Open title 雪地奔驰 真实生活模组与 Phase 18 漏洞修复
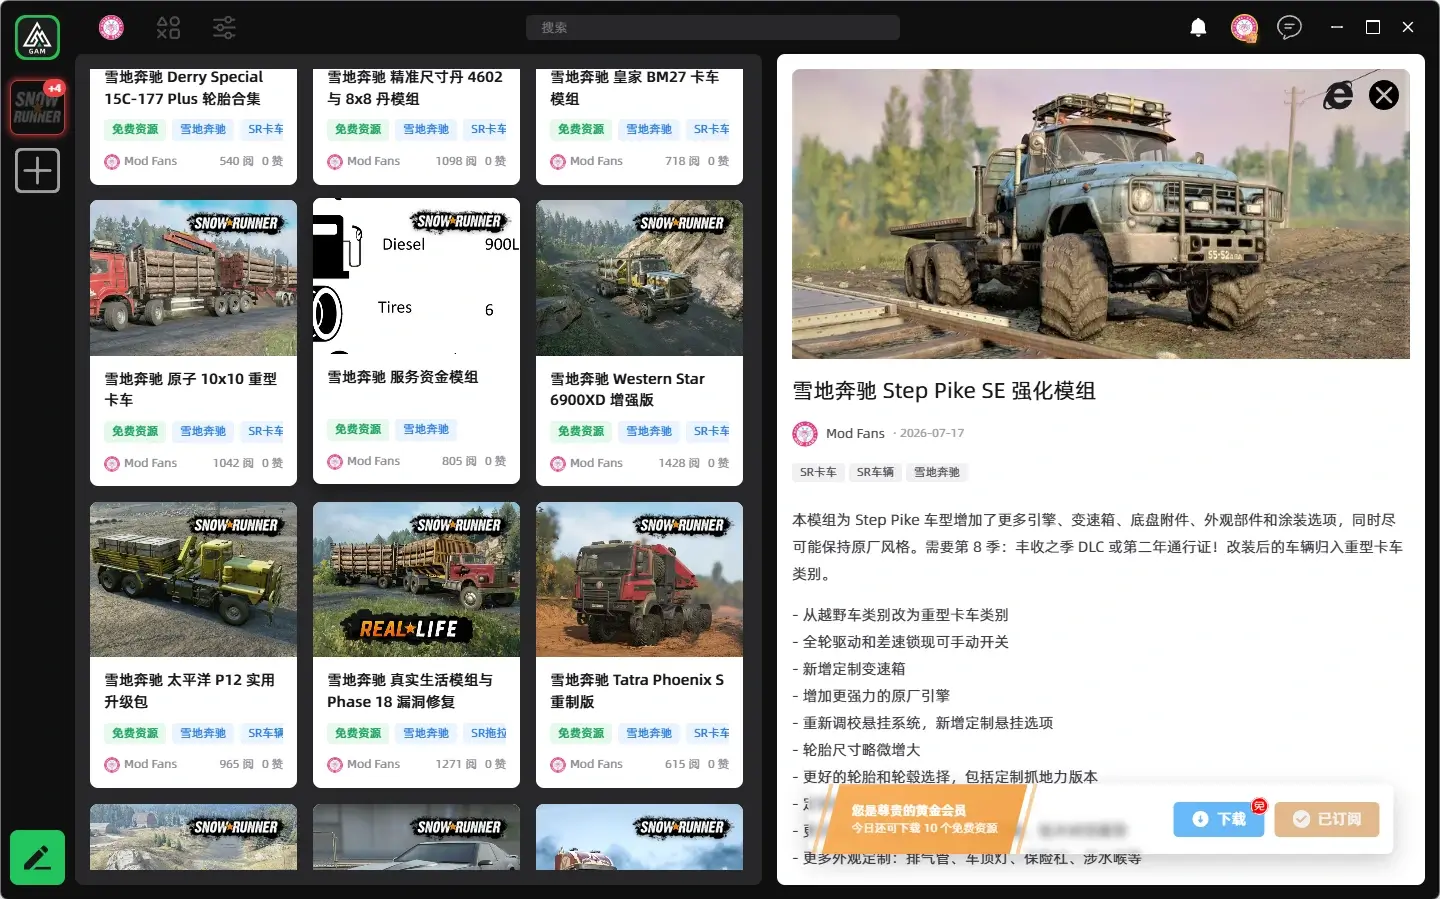This screenshot has width=1440, height=899. pyautogui.click(x=409, y=691)
